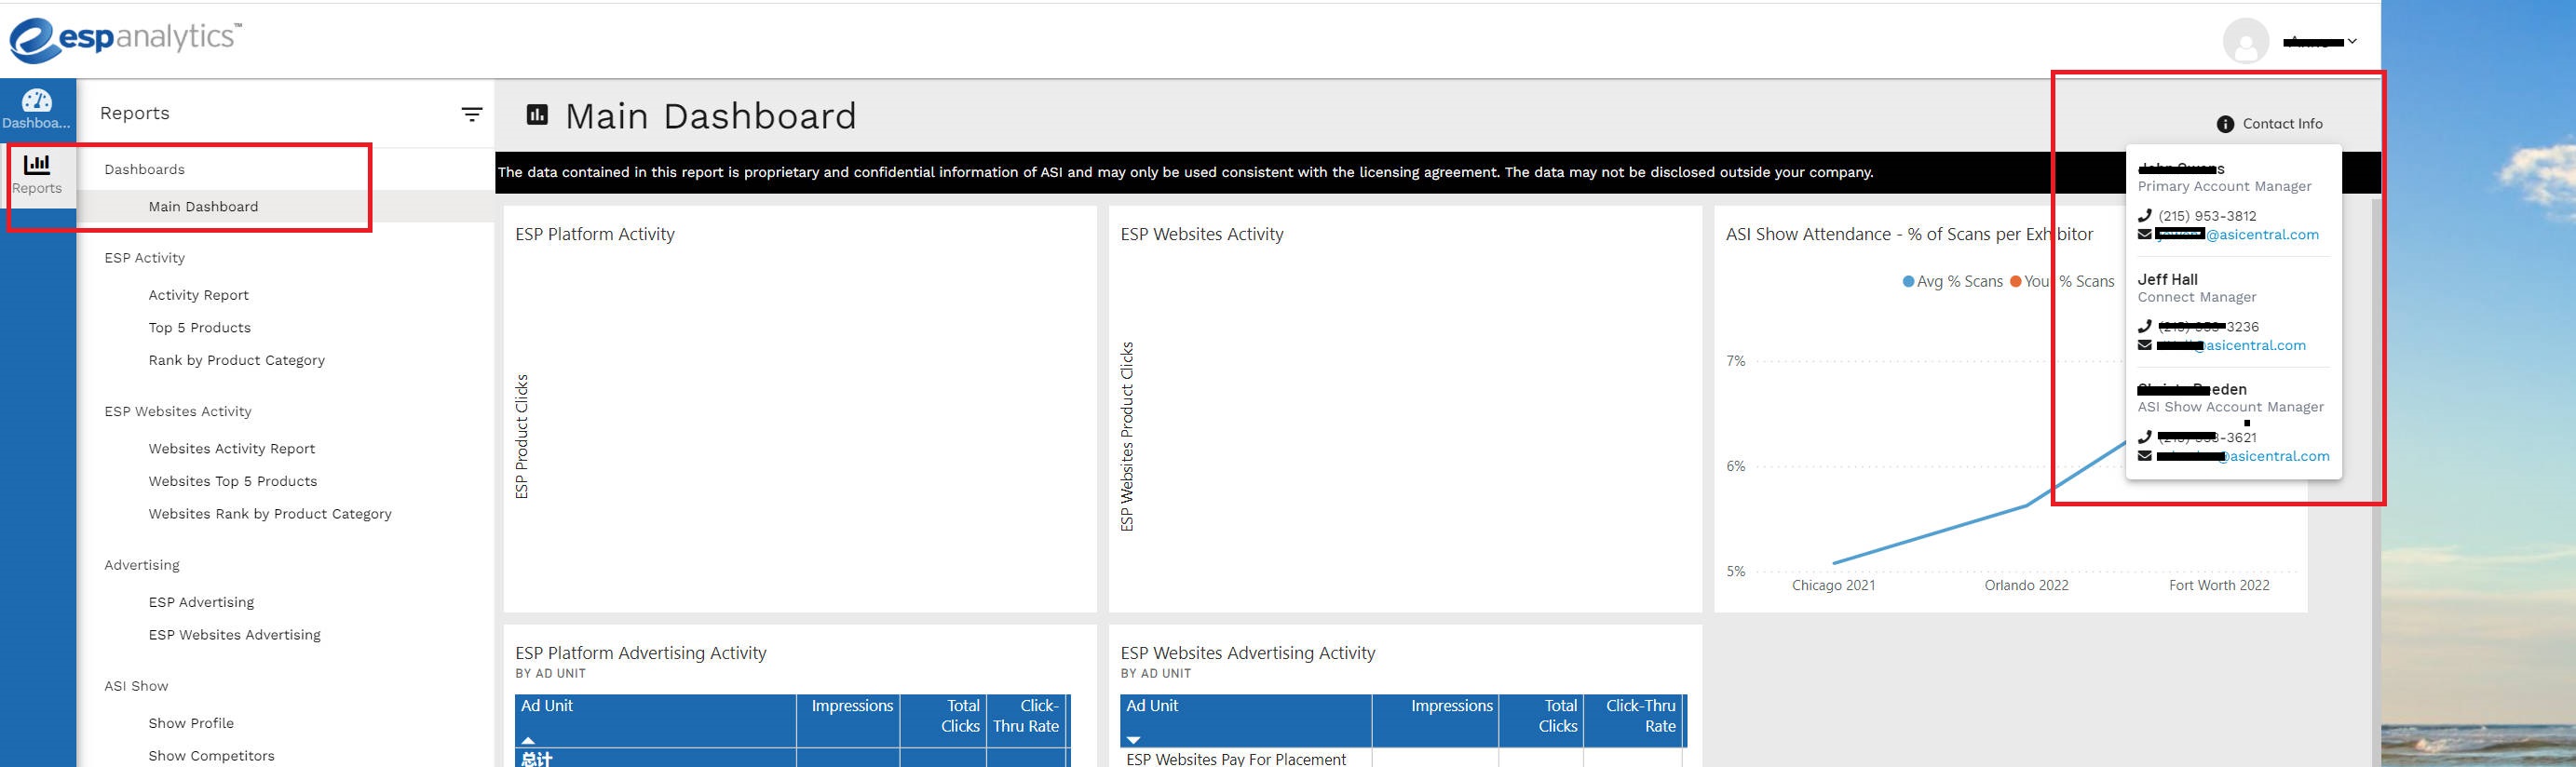The width and height of the screenshot is (2576, 767).
Task: Open the Activity Report menu item
Action: tap(198, 295)
